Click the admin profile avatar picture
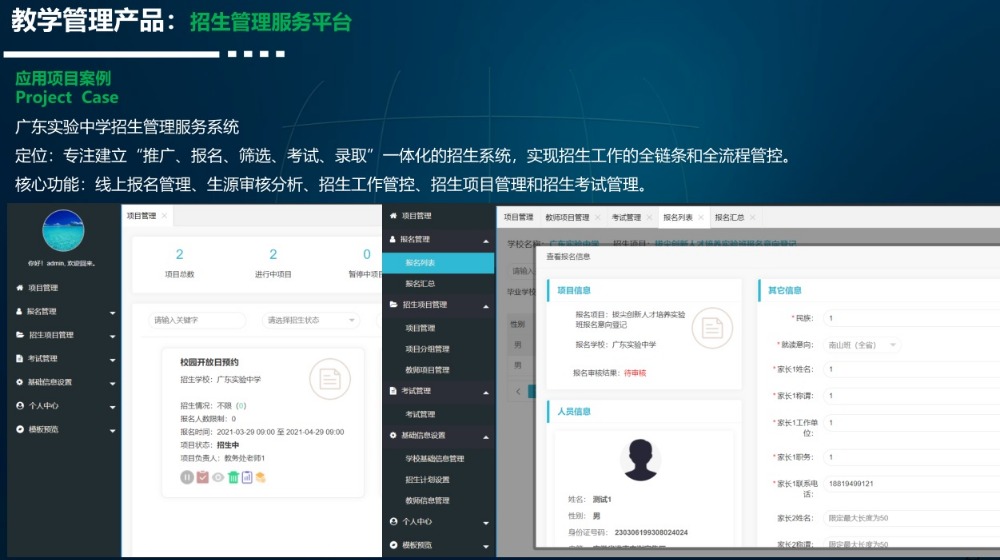 point(63,231)
